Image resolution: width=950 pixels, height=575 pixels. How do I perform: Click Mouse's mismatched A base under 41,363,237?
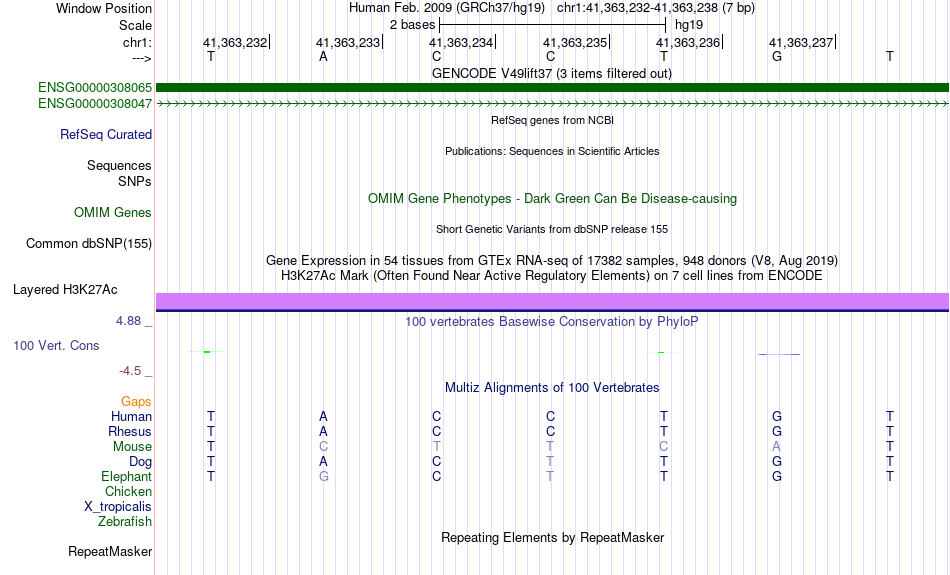click(x=777, y=447)
